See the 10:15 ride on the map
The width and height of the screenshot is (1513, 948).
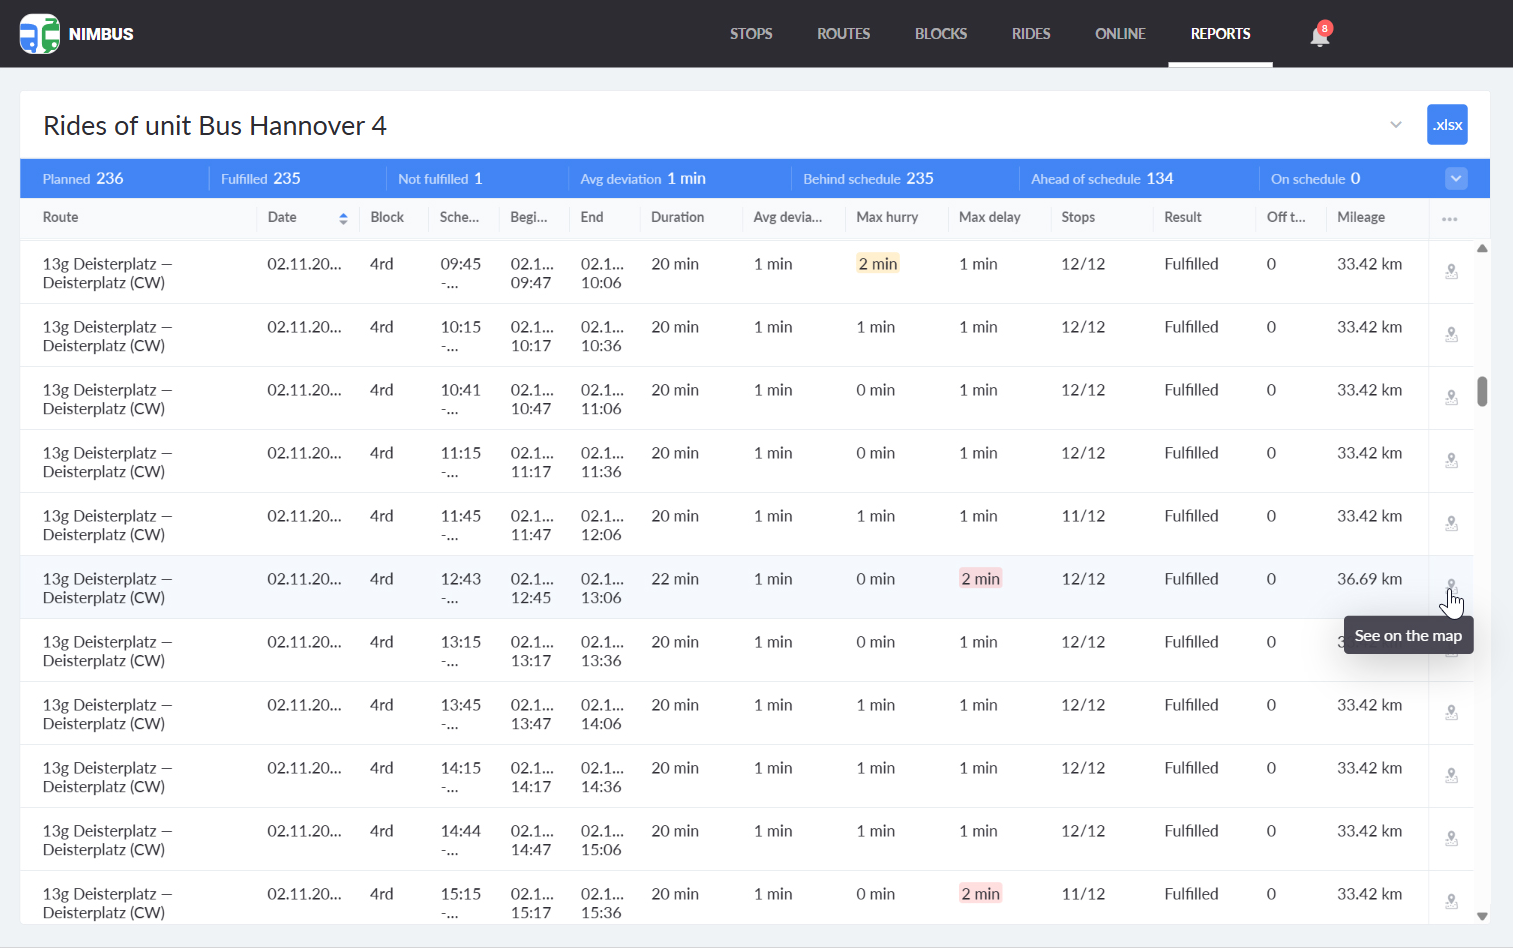click(1451, 335)
